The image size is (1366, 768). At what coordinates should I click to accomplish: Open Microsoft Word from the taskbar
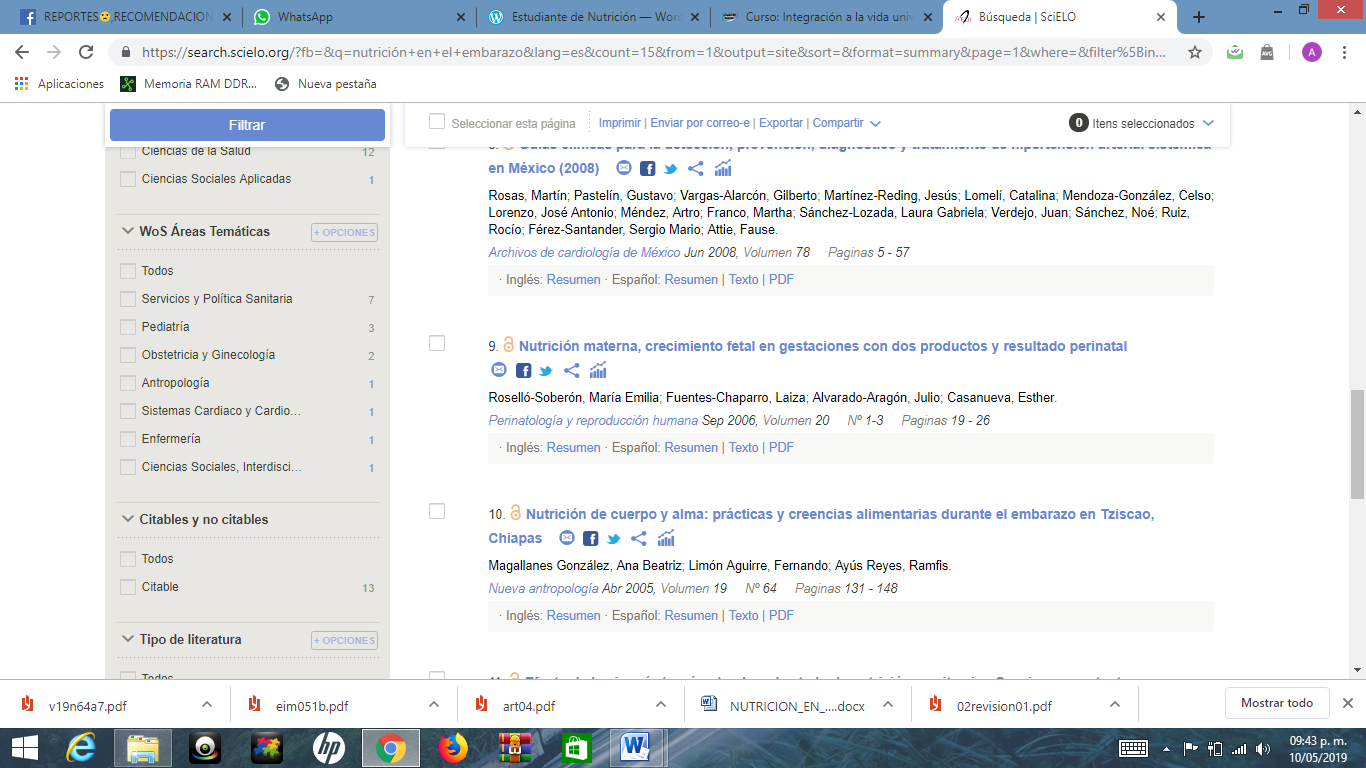[635, 747]
